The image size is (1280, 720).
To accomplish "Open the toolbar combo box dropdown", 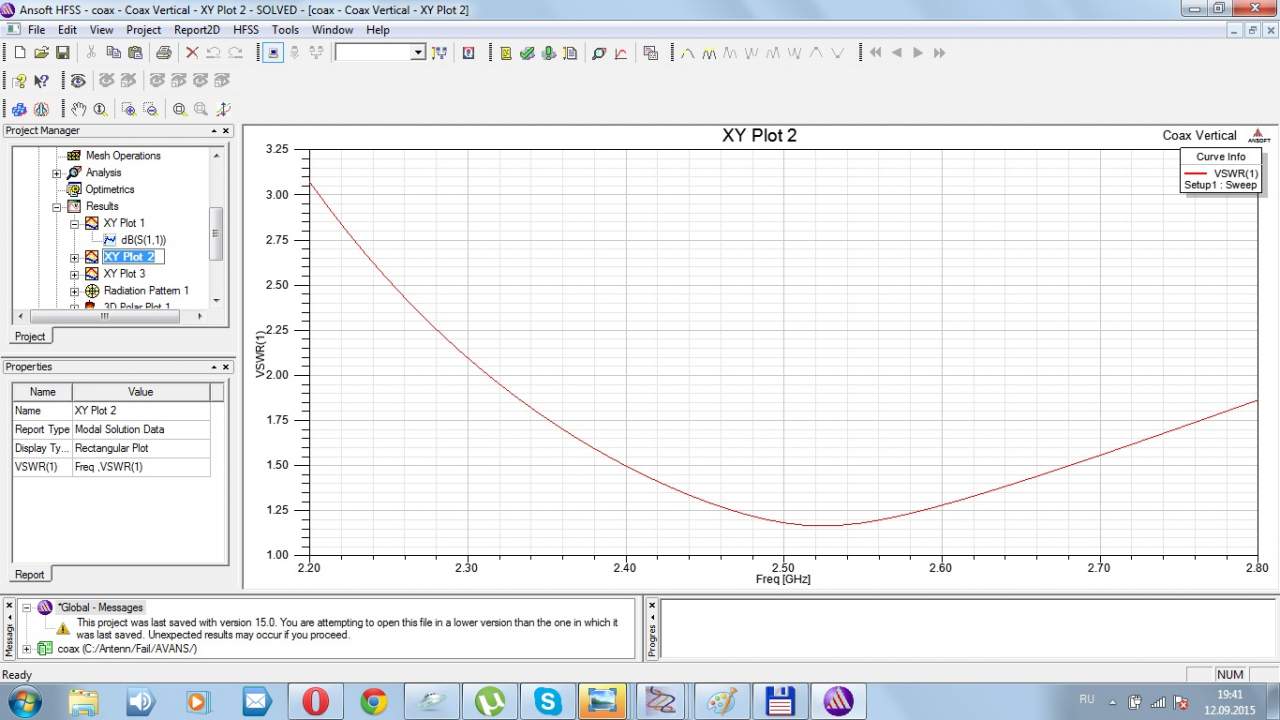I will pyautogui.click(x=418, y=53).
